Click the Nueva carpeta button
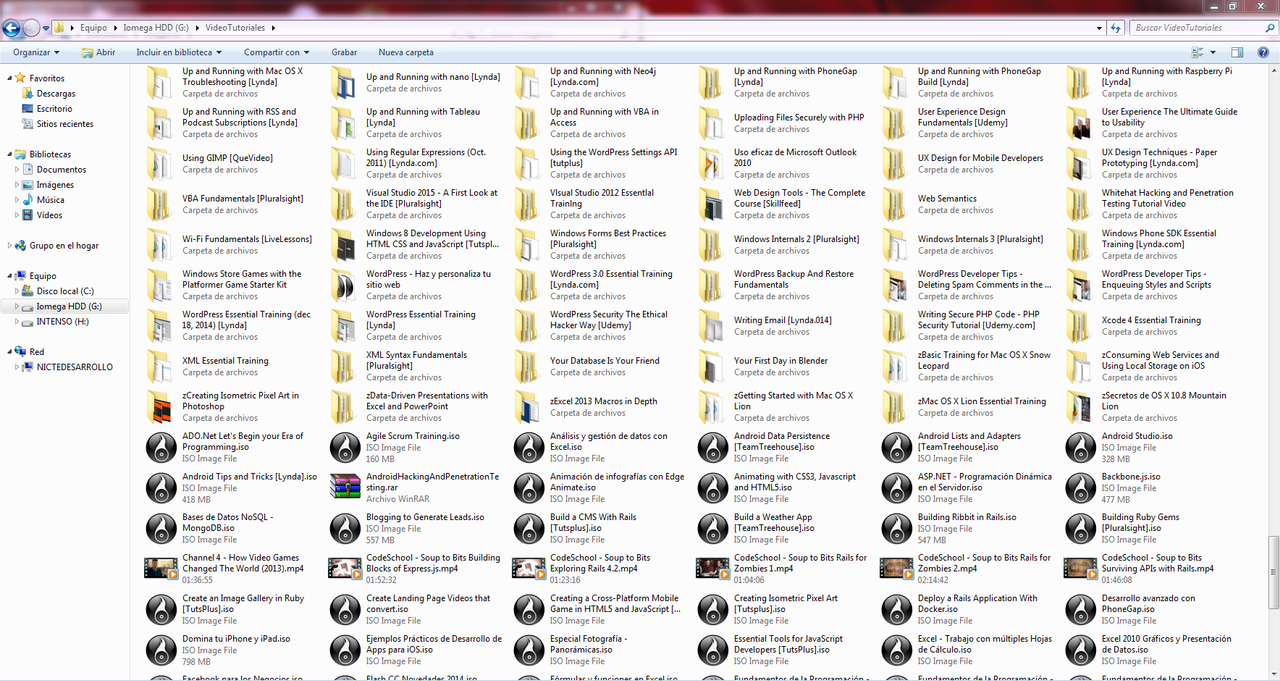 (x=406, y=52)
